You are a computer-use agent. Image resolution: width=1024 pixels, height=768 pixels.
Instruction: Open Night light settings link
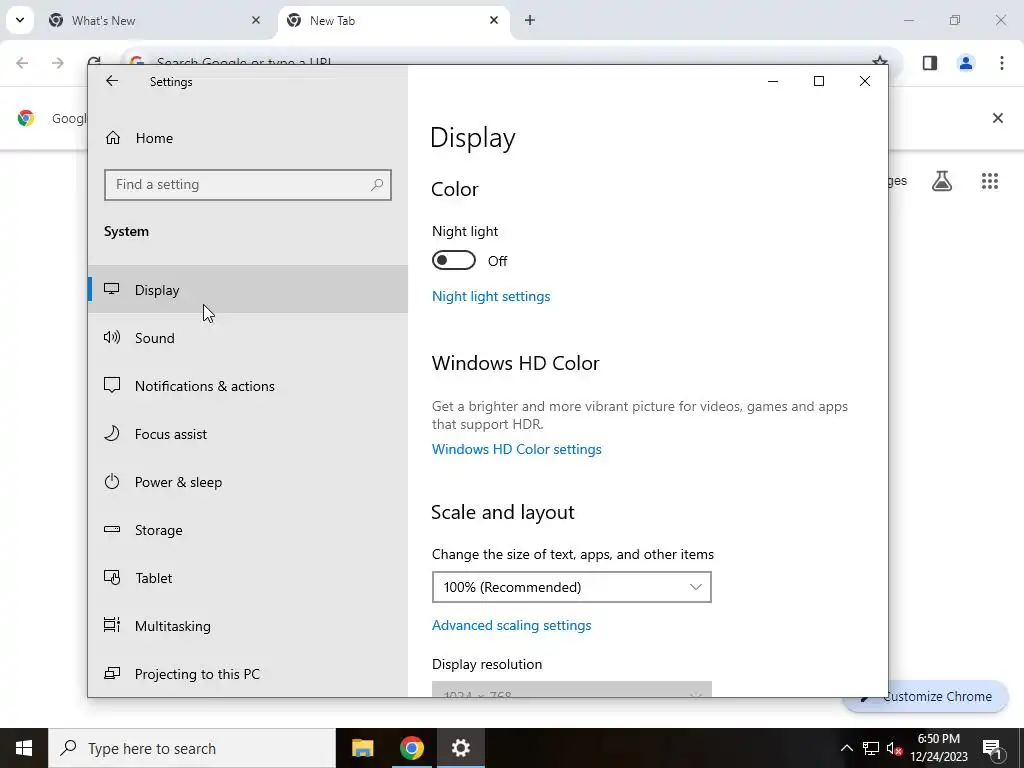point(491,296)
